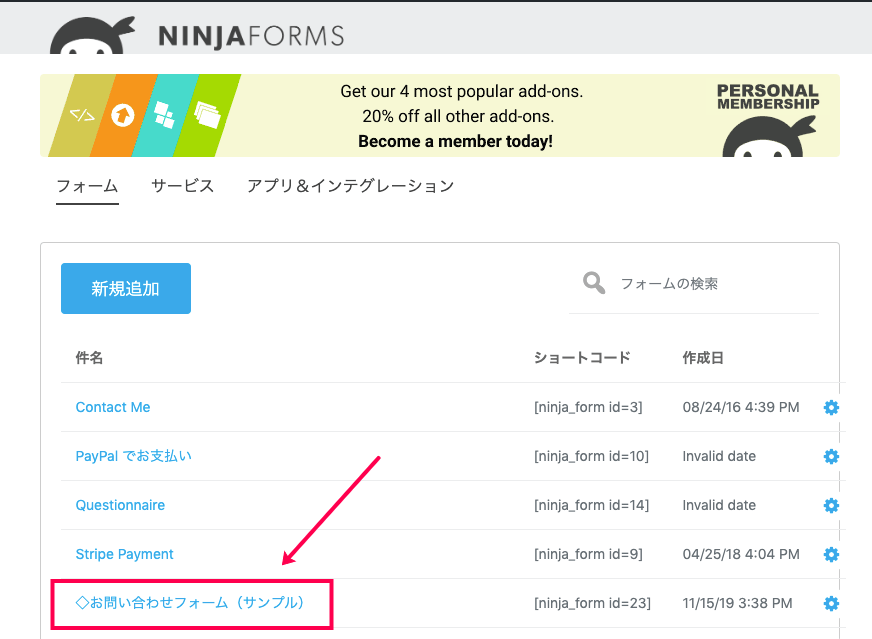Select shortcode [ninja_form id=9]
Viewport: 872px width, 639px height.
(x=588, y=554)
